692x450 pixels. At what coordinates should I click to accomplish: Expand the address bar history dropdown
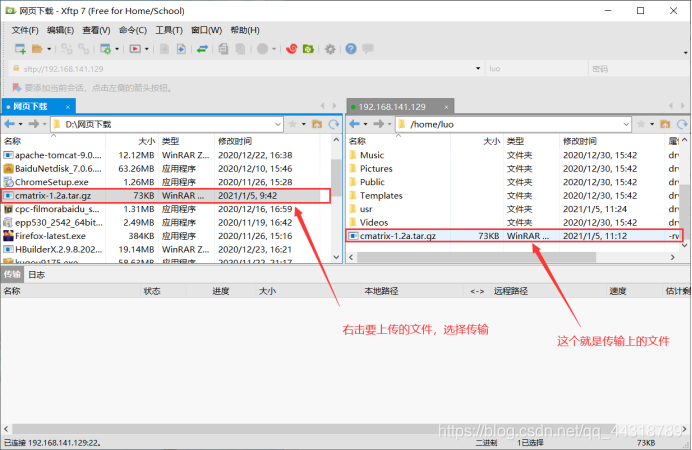pyautogui.click(x=478, y=69)
